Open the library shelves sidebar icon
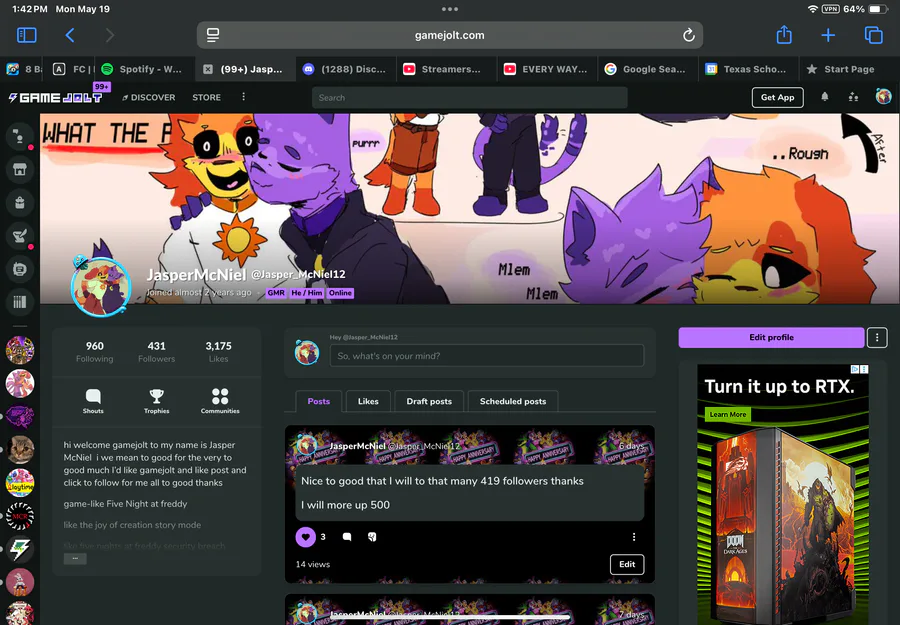Image resolution: width=900 pixels, height=625 pixels. click(20, 302)
